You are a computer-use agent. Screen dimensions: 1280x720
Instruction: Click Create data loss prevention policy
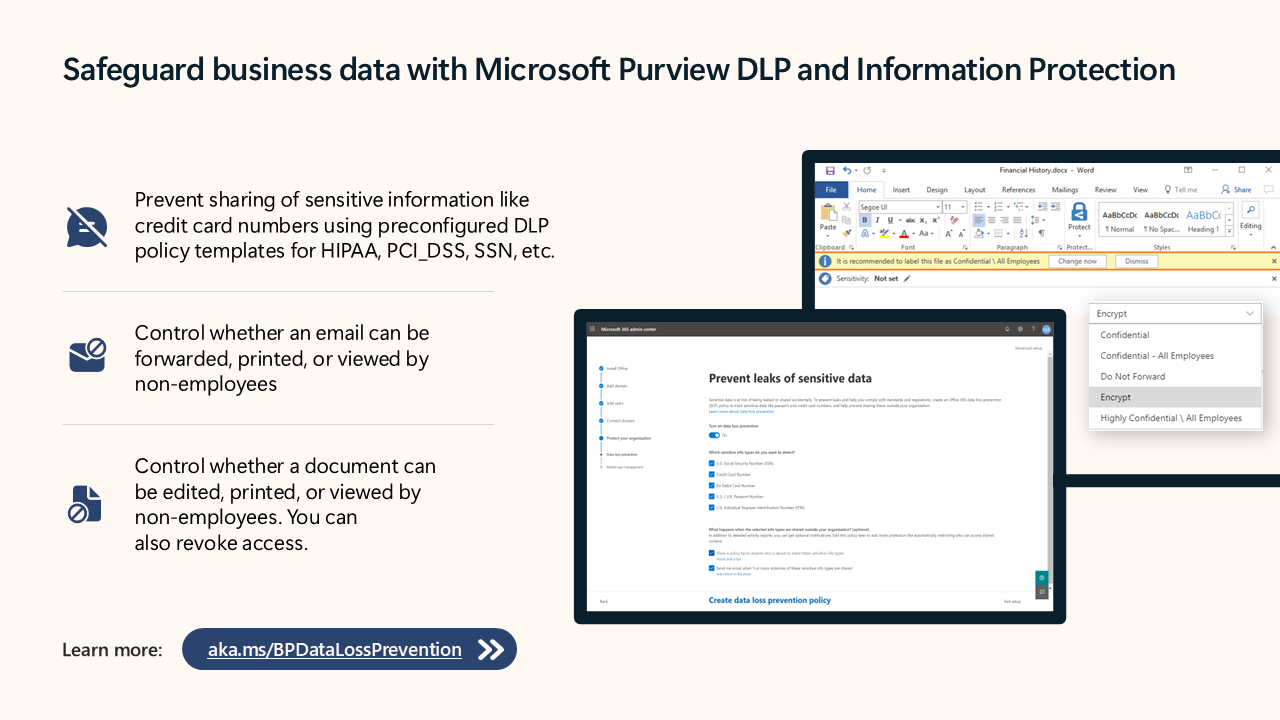click(x=769, y=600)
